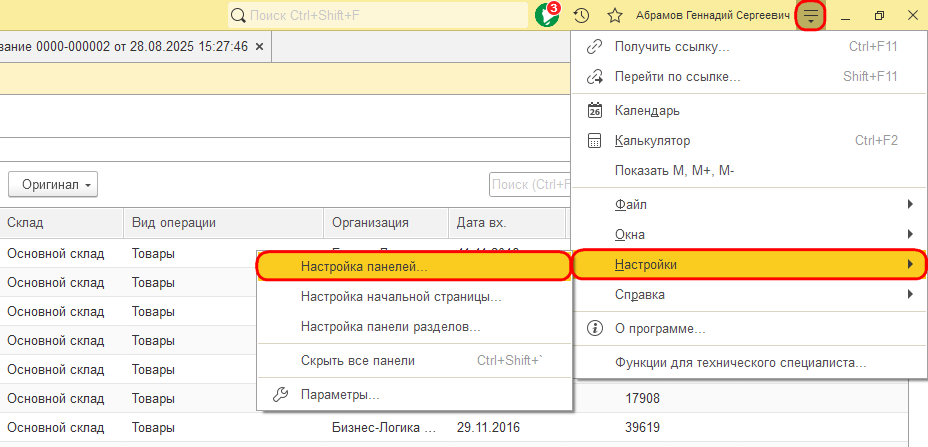Sort by the Дата вх. column header
928x447 pixels.
pos(507,223)
